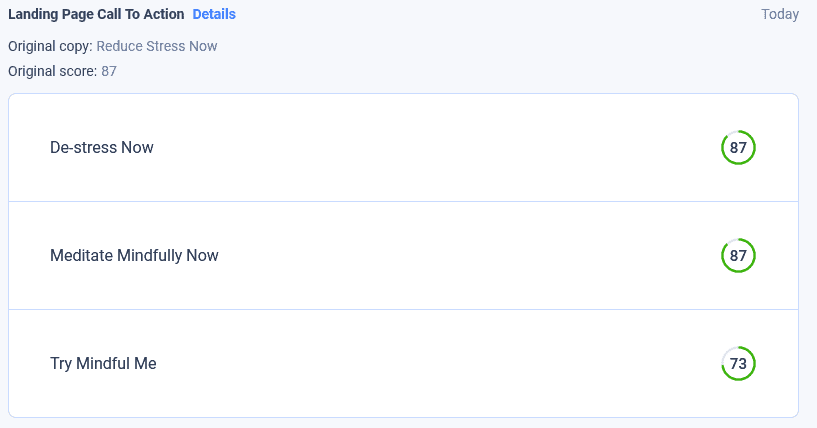
Task: Select the 'Reduce Stress Now' original copy text
Action: click(x=157, y=46)
